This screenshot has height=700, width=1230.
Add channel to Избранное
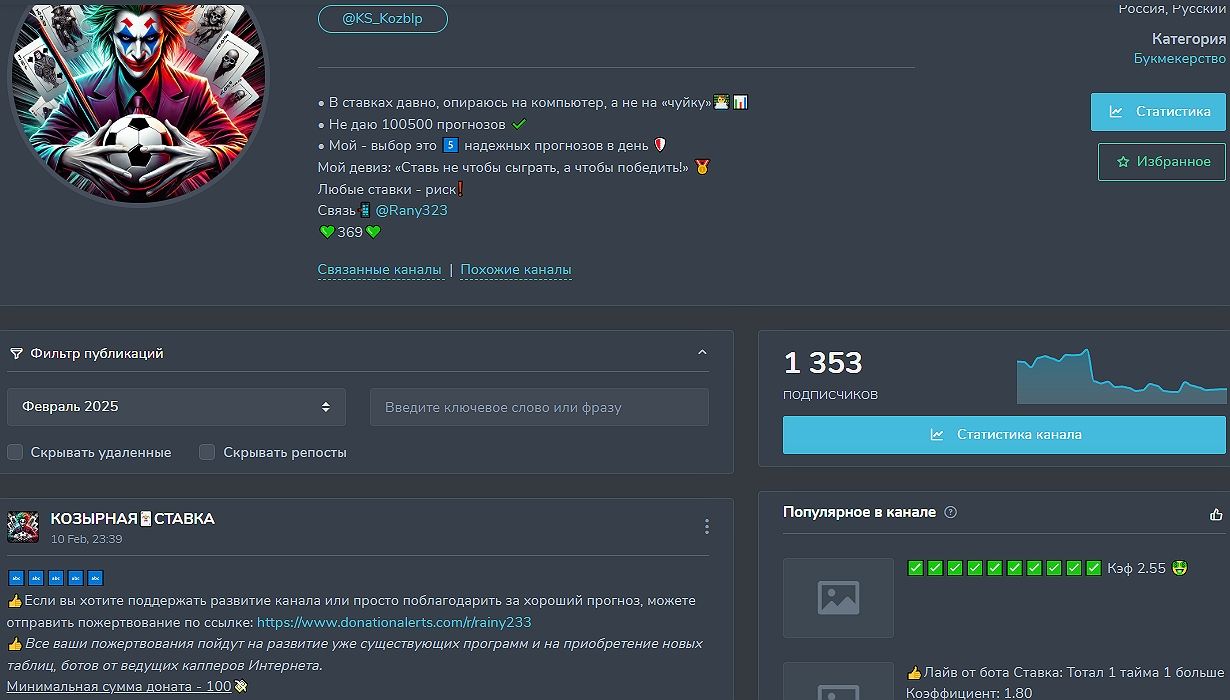[x=1162, y=161]
